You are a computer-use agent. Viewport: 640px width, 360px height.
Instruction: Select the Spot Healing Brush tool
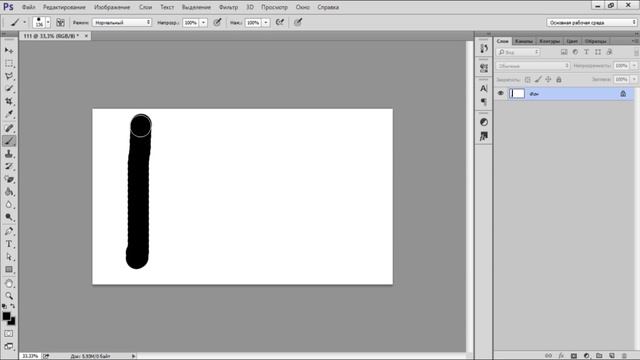pyautogui.click(x=9, y=128)
